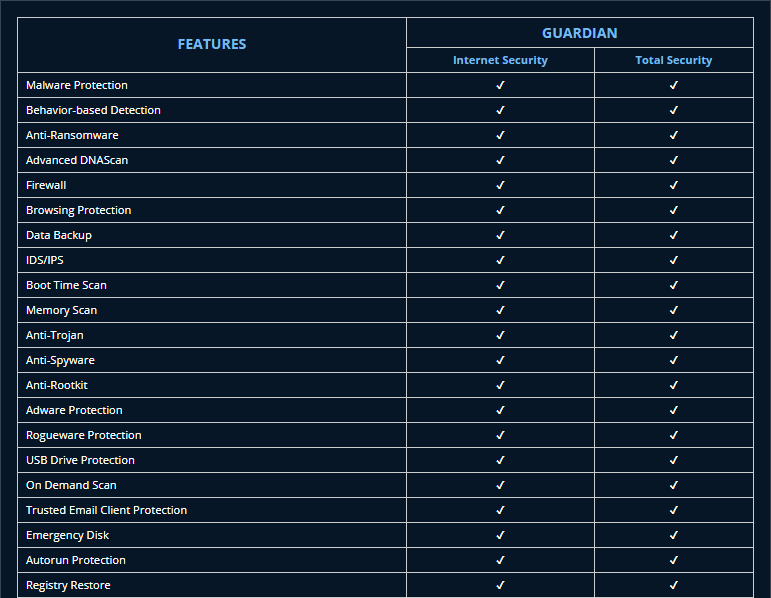
Task: Select the Total Security column header
Action: (674, 60)
